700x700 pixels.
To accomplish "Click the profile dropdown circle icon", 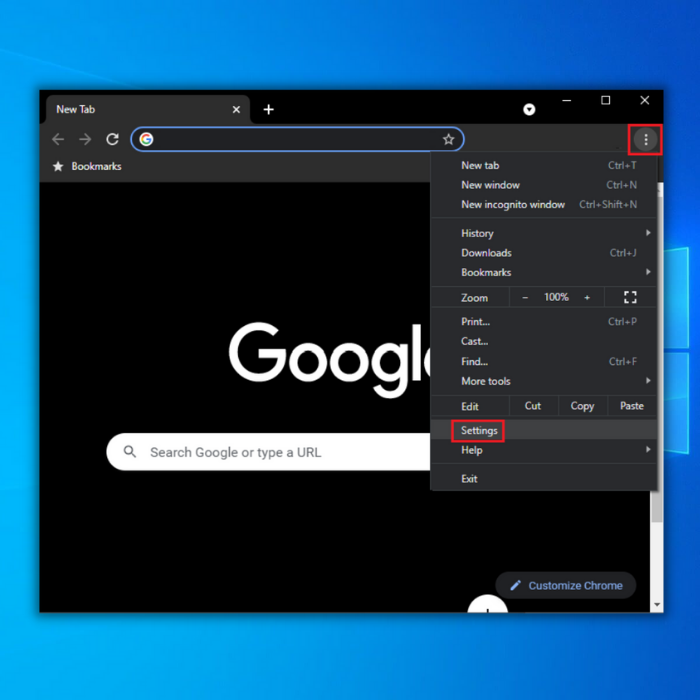I will point(529,109).
